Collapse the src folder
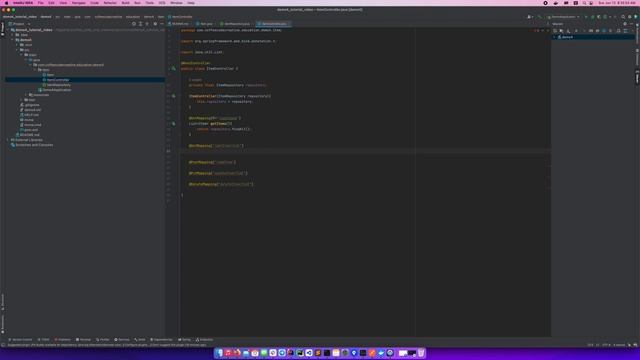 coord(17,50)
